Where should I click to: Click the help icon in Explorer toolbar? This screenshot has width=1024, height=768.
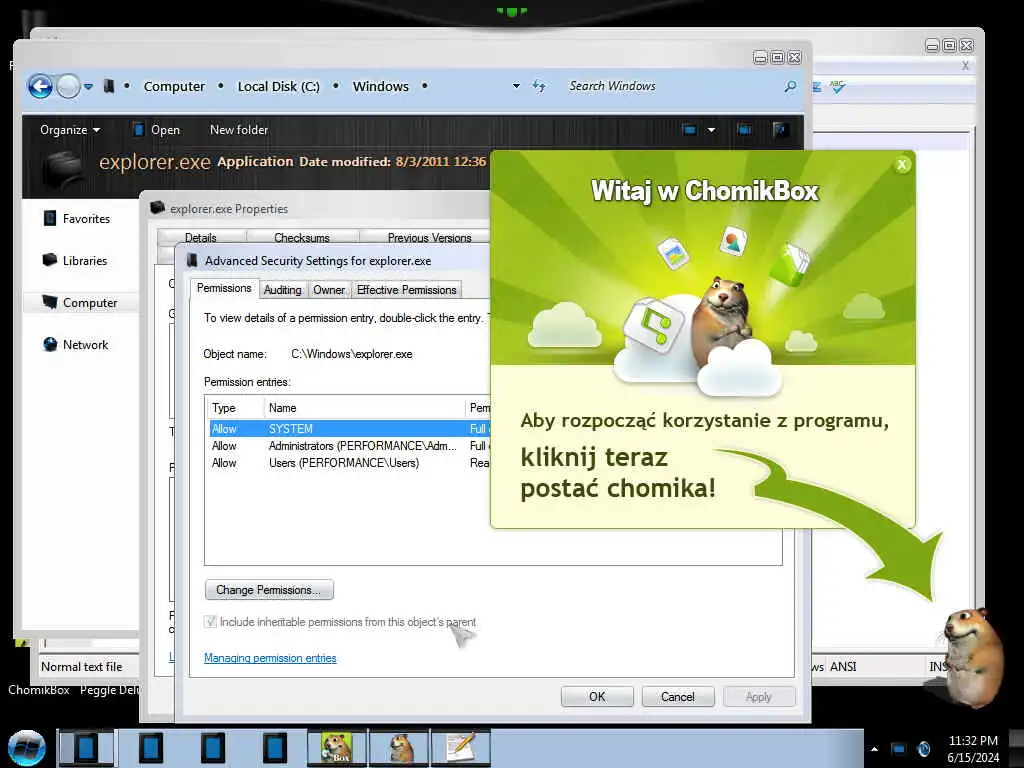[x=780, y=129]
